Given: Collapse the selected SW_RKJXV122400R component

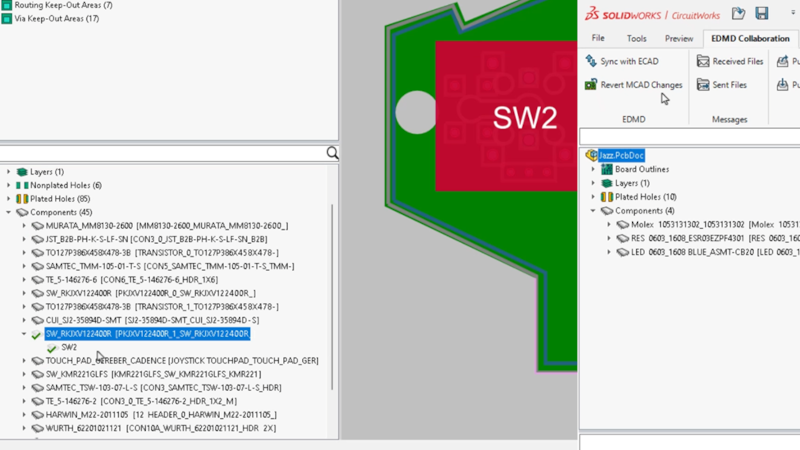Looking at the screenshot, I should tap(24, 334).
